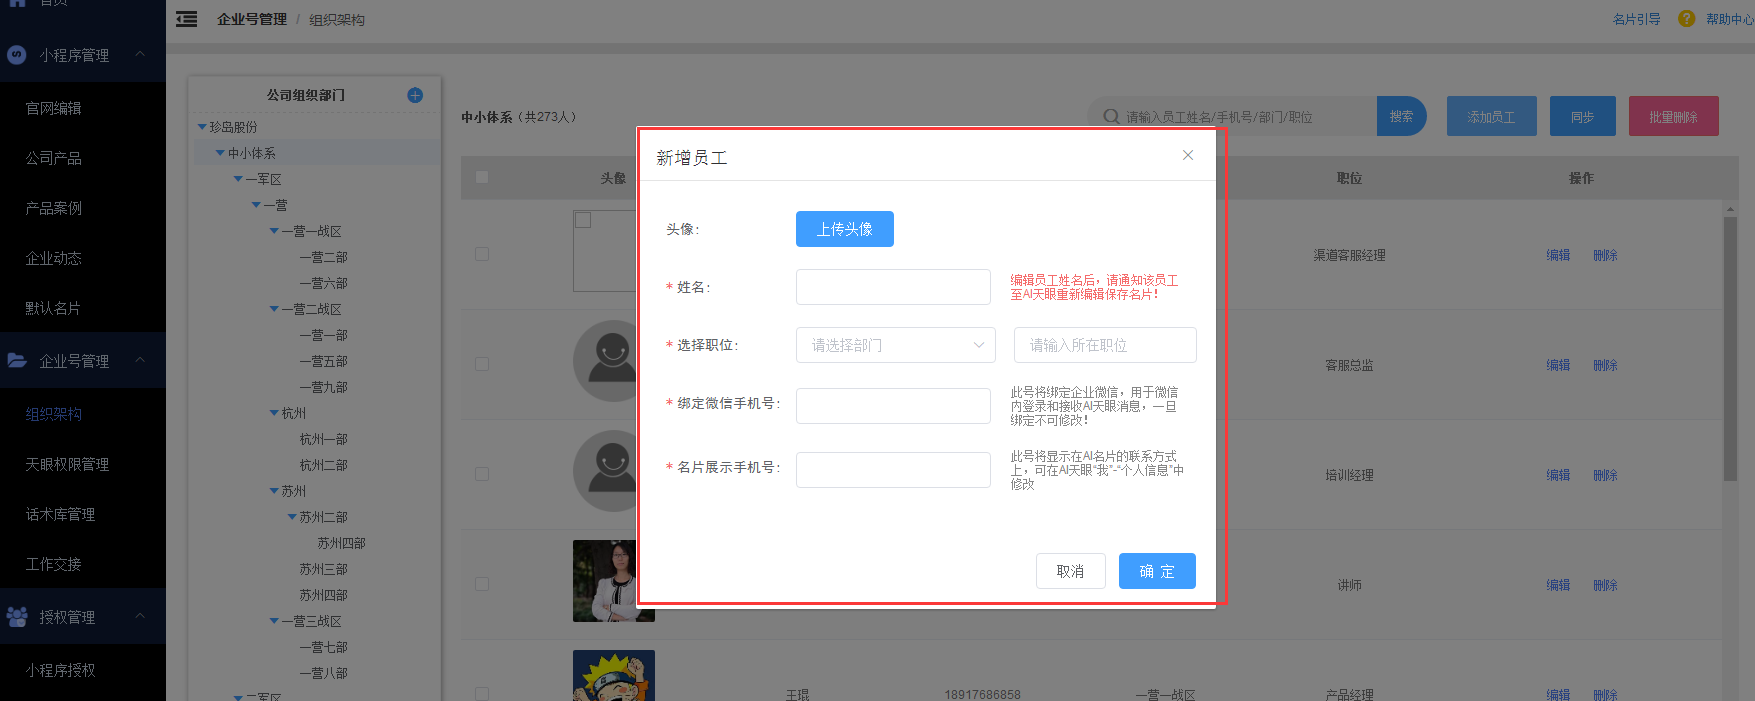Click the search magnifier icon
The height and width of the screenshot is (701, 1755).
1111,117
